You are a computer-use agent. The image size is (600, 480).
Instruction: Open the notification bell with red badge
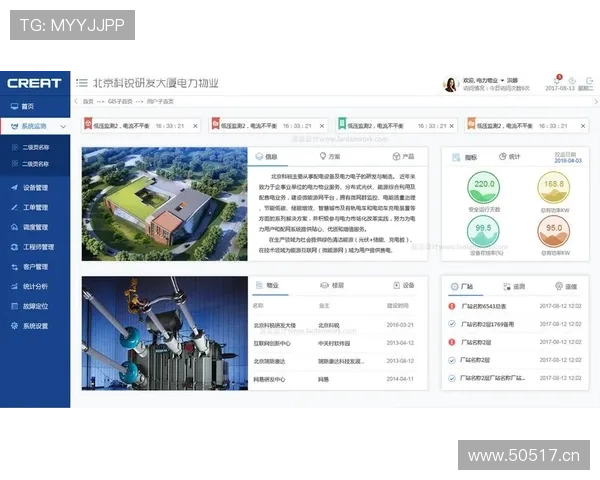click(557, 80)
